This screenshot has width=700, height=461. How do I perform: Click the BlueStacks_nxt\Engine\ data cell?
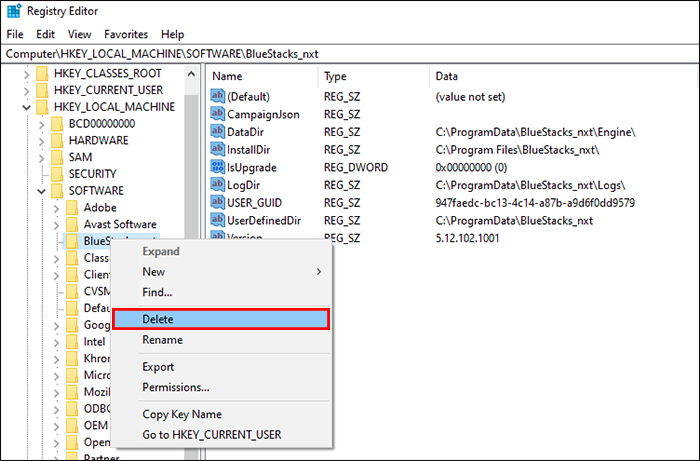[x=535, y=132]
